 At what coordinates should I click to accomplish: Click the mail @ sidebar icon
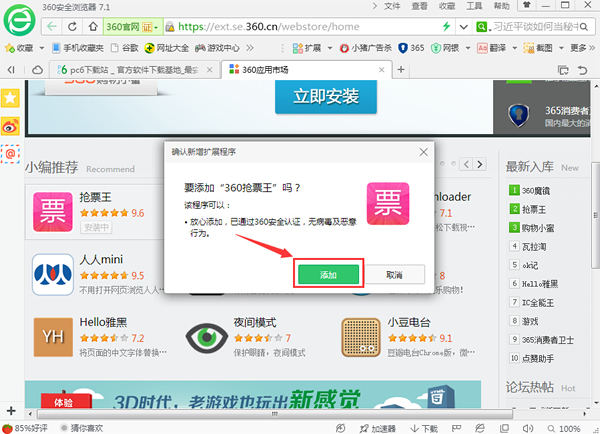(9, 153)
